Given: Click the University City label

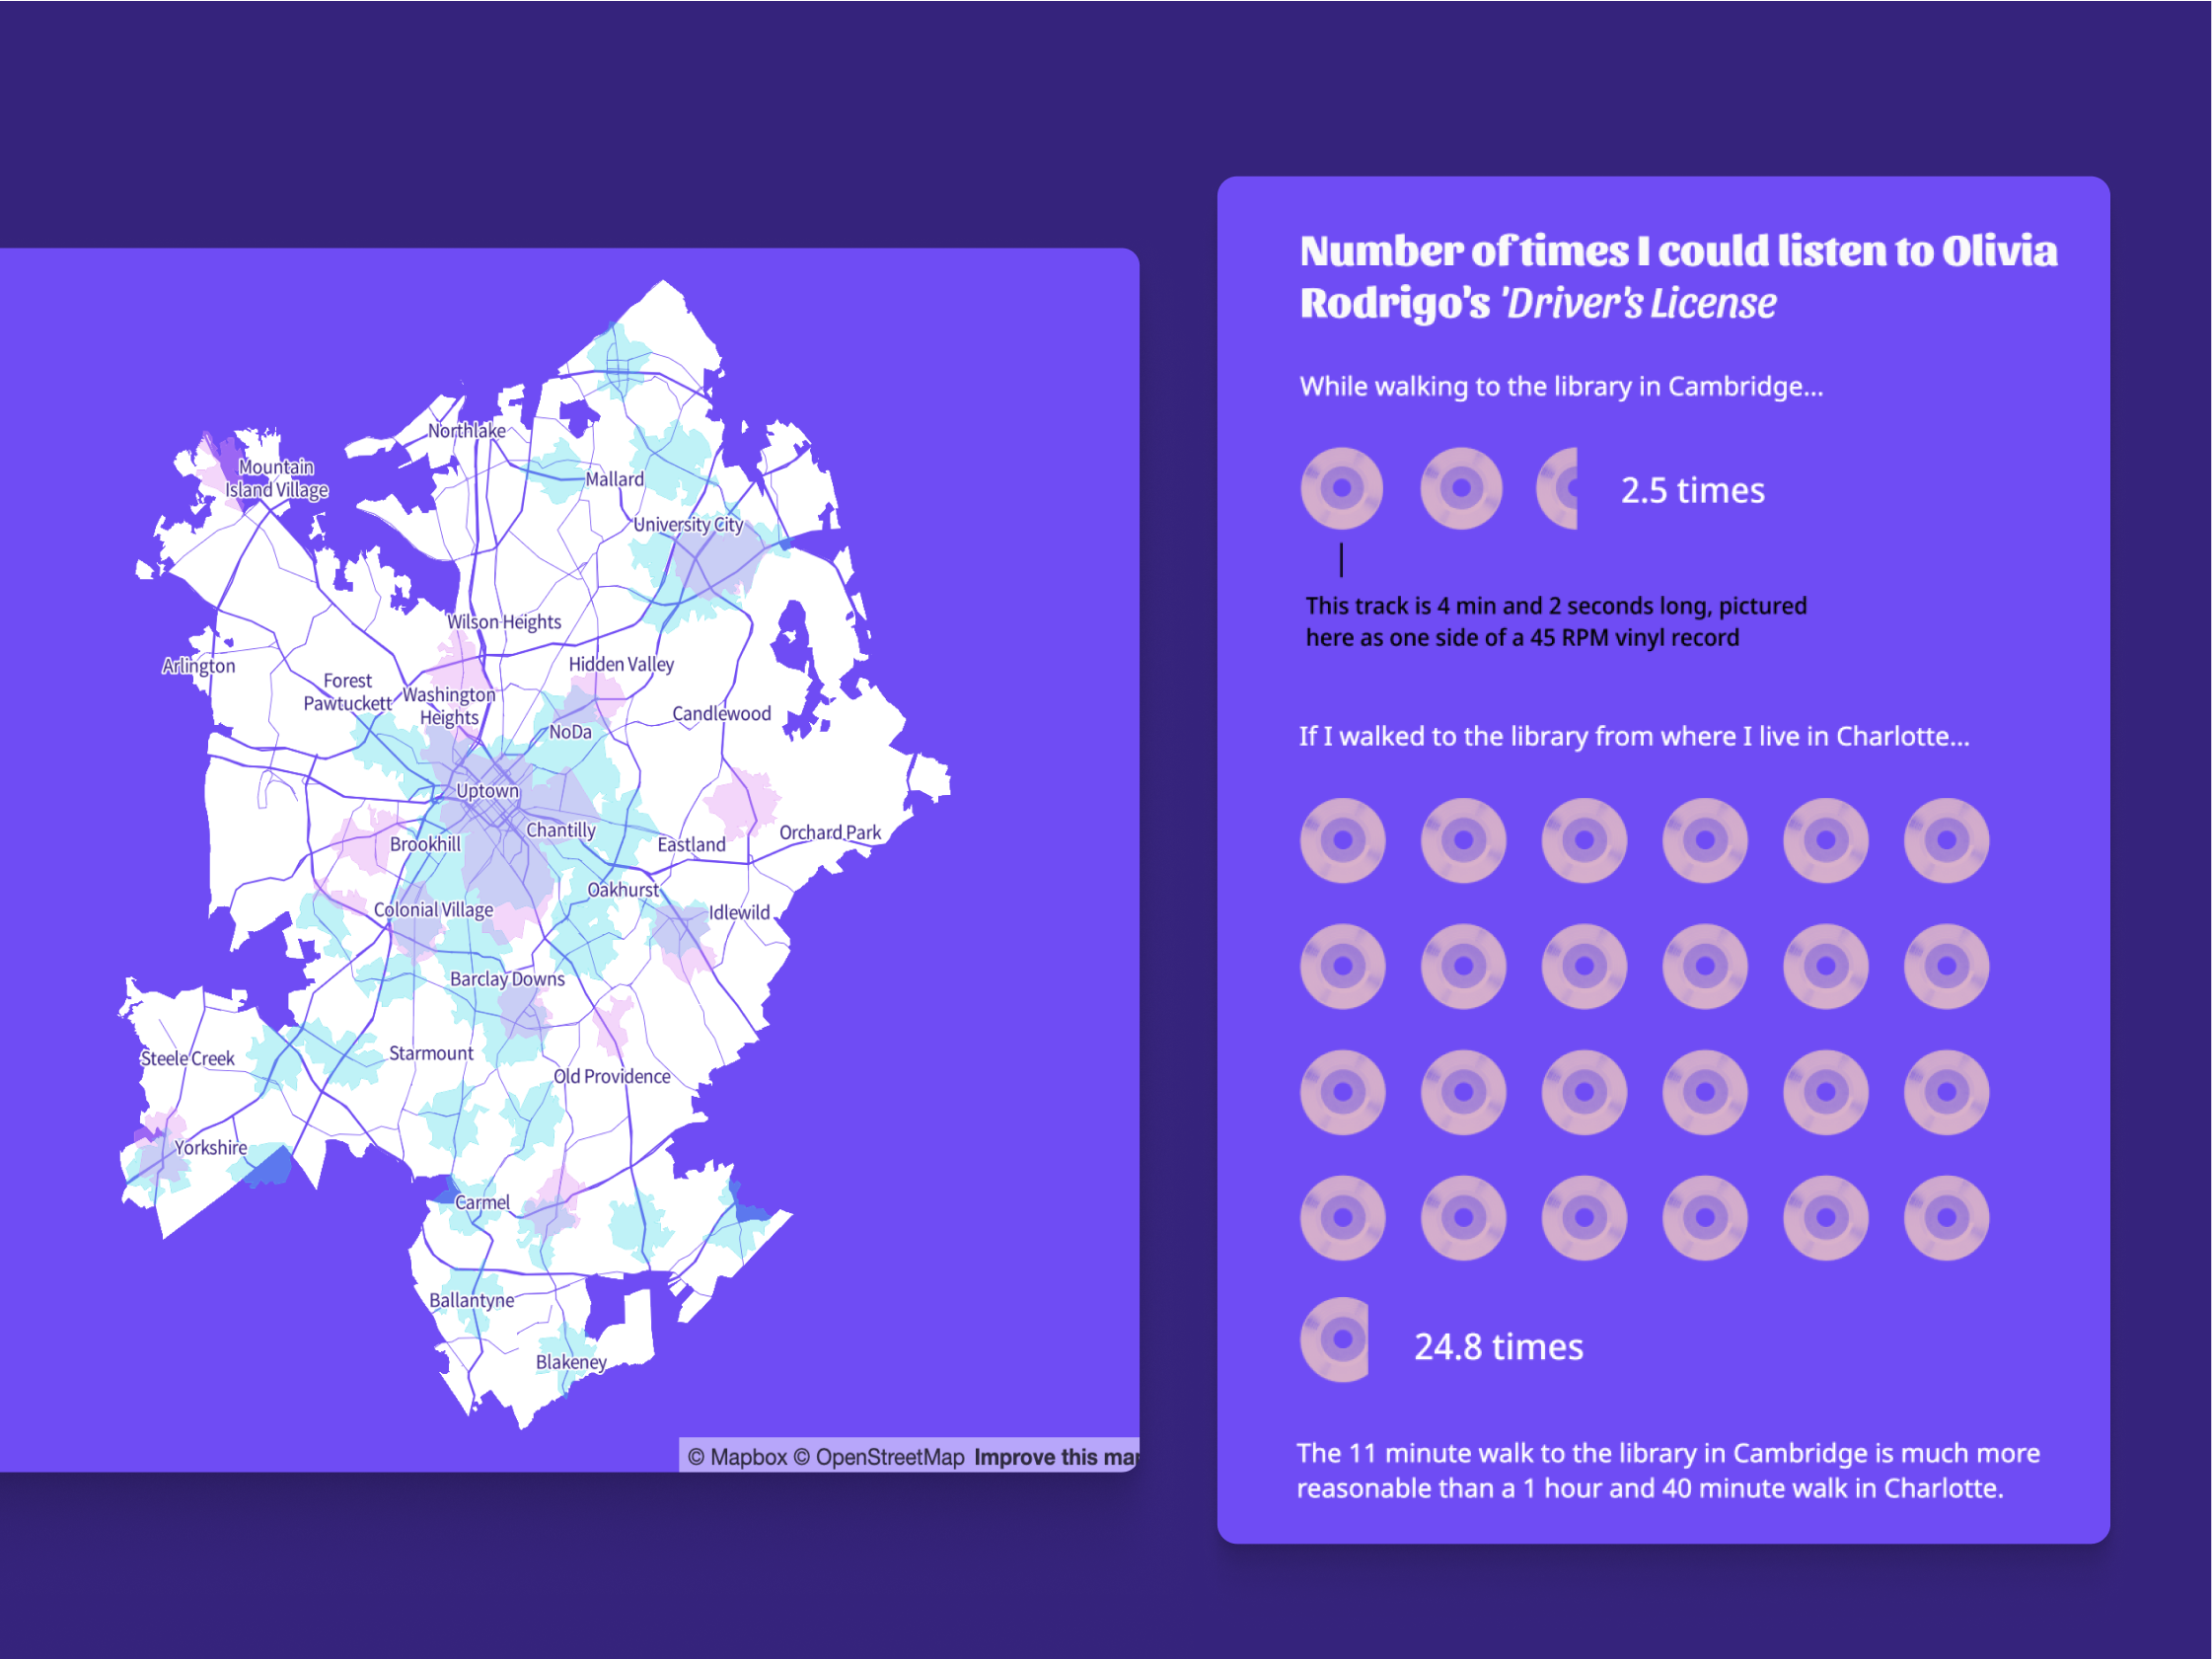Looking at the screenshot, I should pyautogui.click(x=688, y=525).
